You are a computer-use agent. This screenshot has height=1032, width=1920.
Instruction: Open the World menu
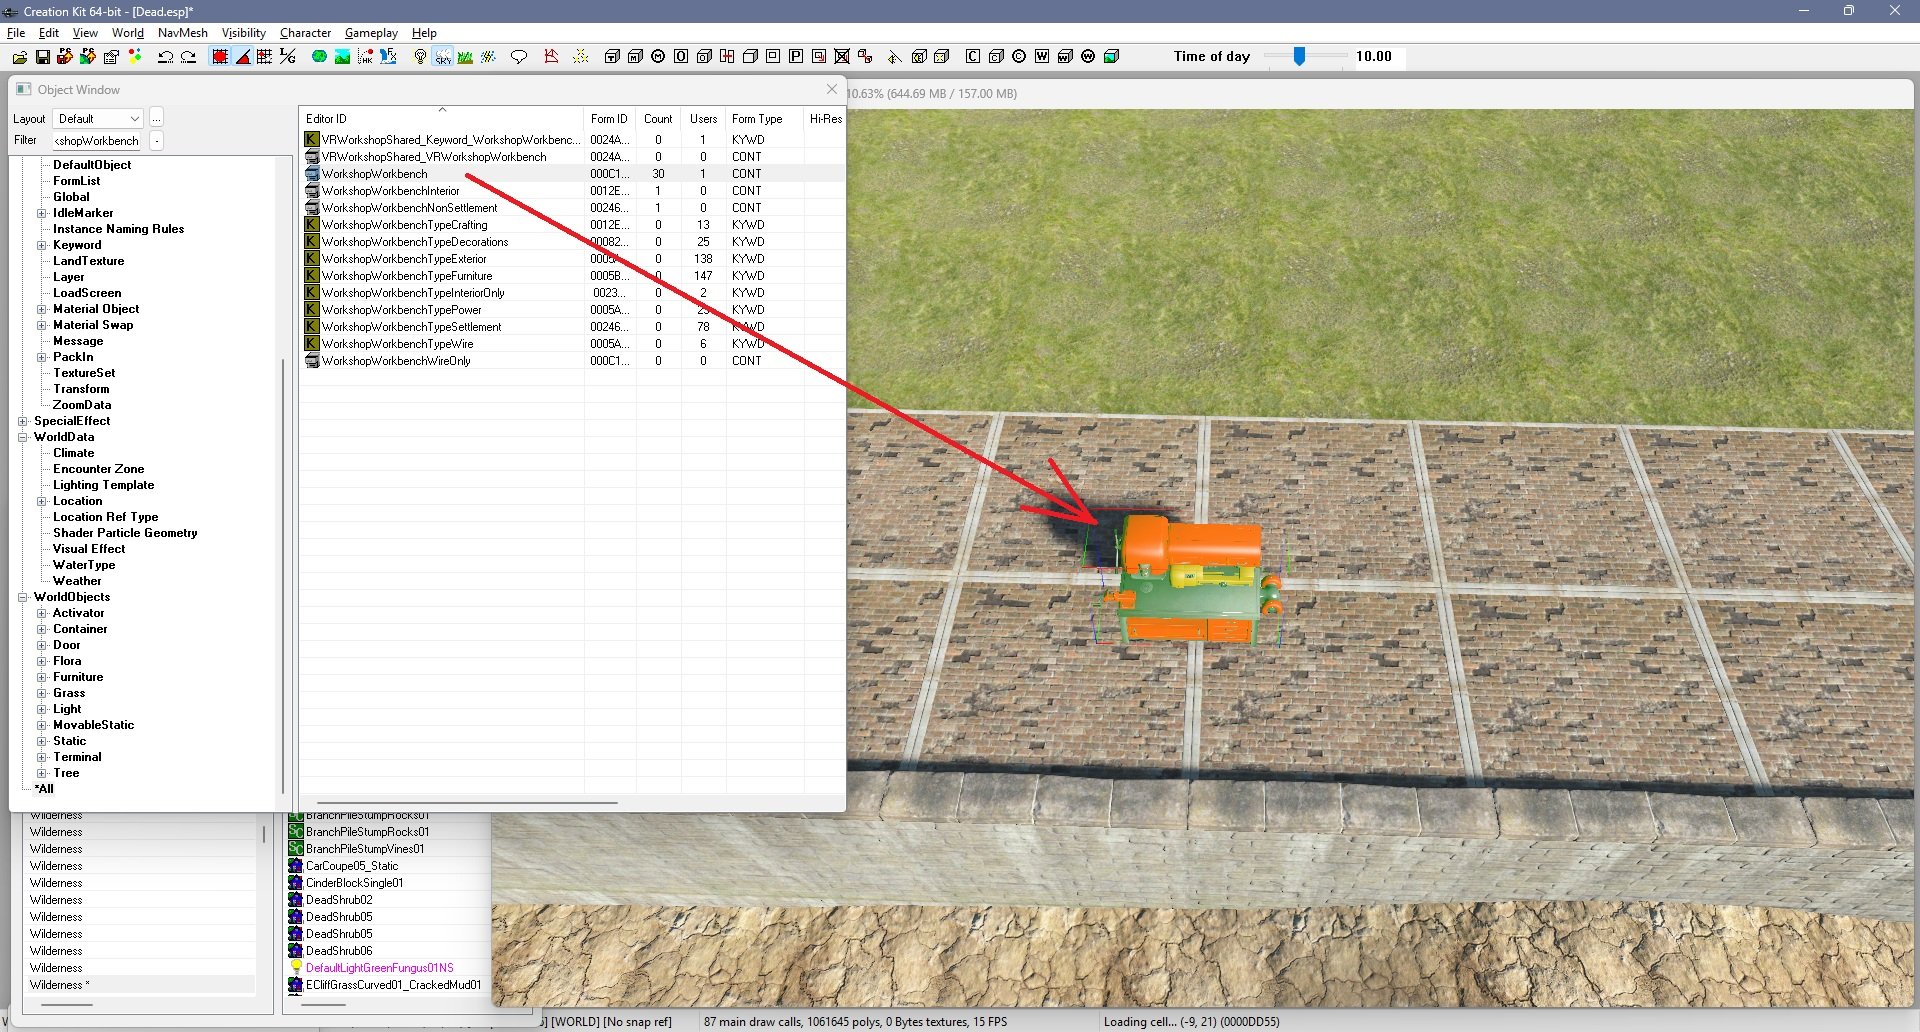[x=128, y=33]
